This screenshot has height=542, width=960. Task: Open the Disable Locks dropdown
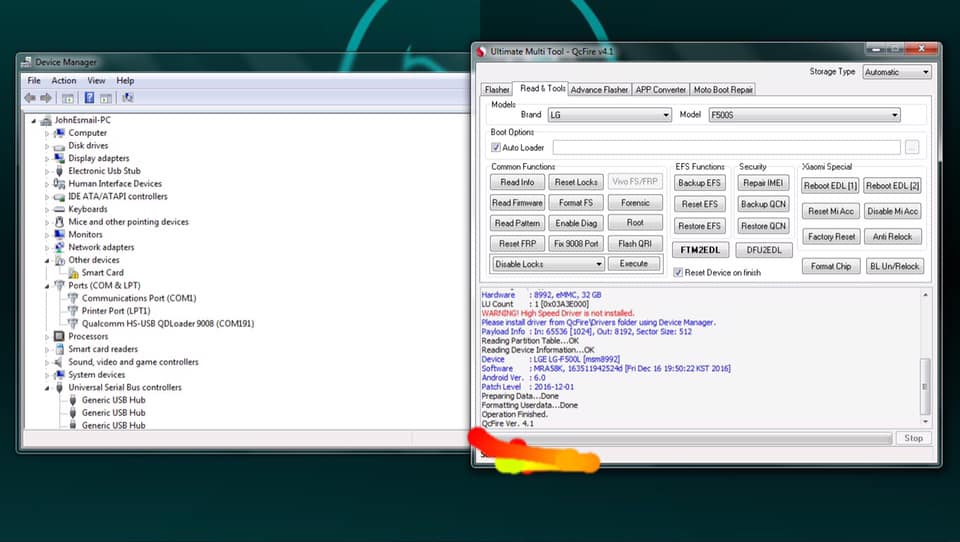pos(548,264)
